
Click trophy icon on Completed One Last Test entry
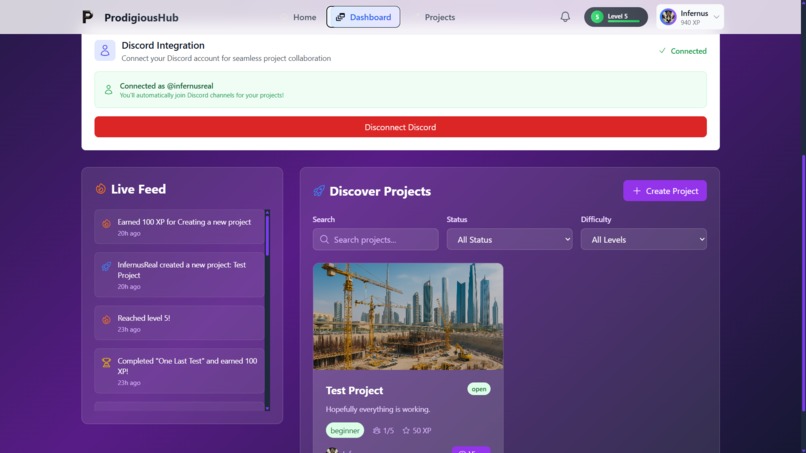(x=106, y=363)
